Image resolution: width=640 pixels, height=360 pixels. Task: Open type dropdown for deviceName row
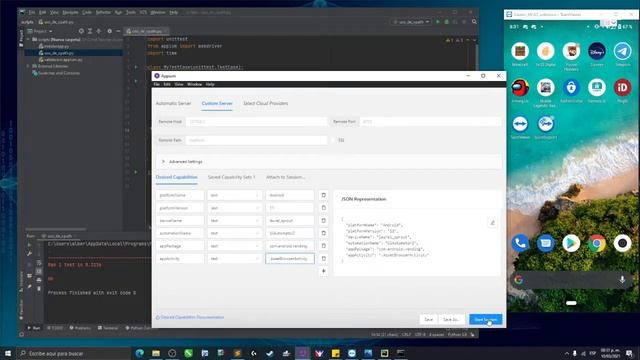pos(234,220)
